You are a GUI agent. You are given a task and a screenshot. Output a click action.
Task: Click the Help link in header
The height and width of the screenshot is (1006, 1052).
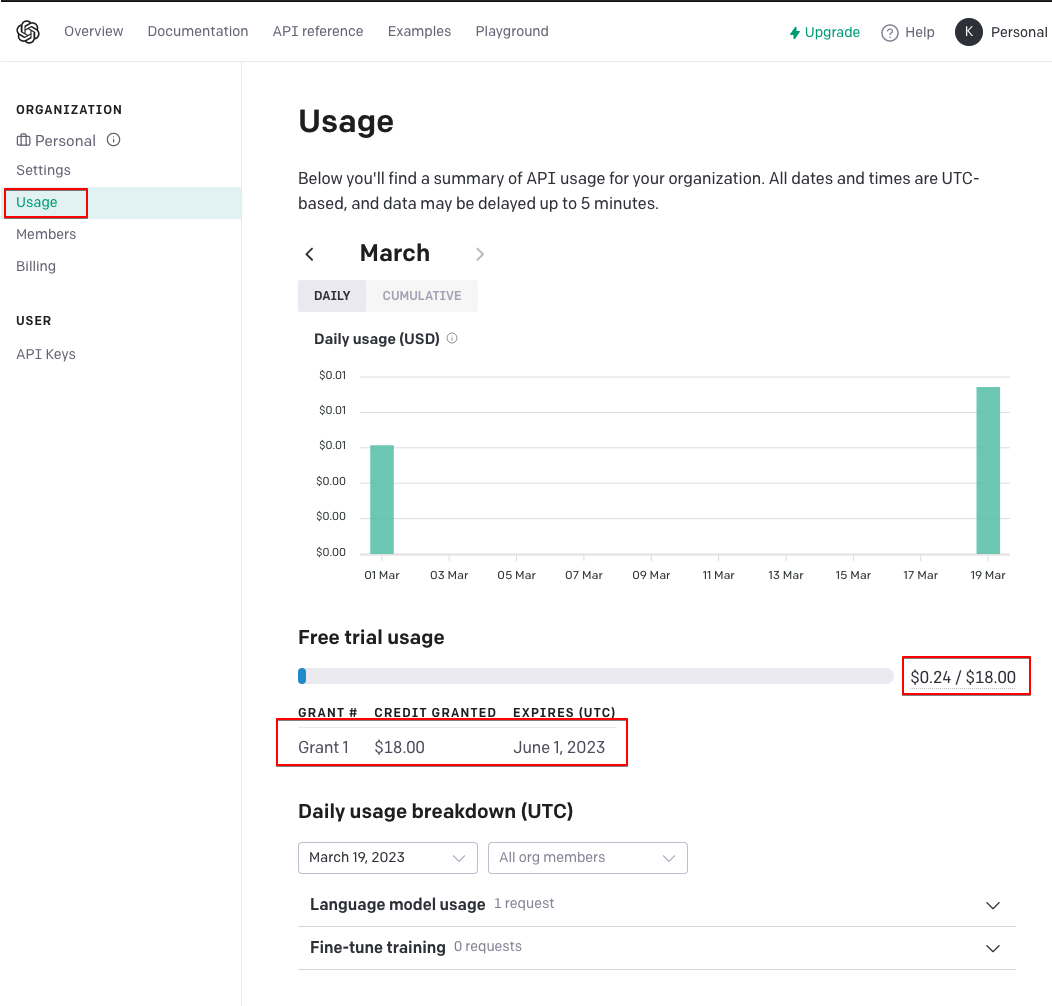(919, 32)
